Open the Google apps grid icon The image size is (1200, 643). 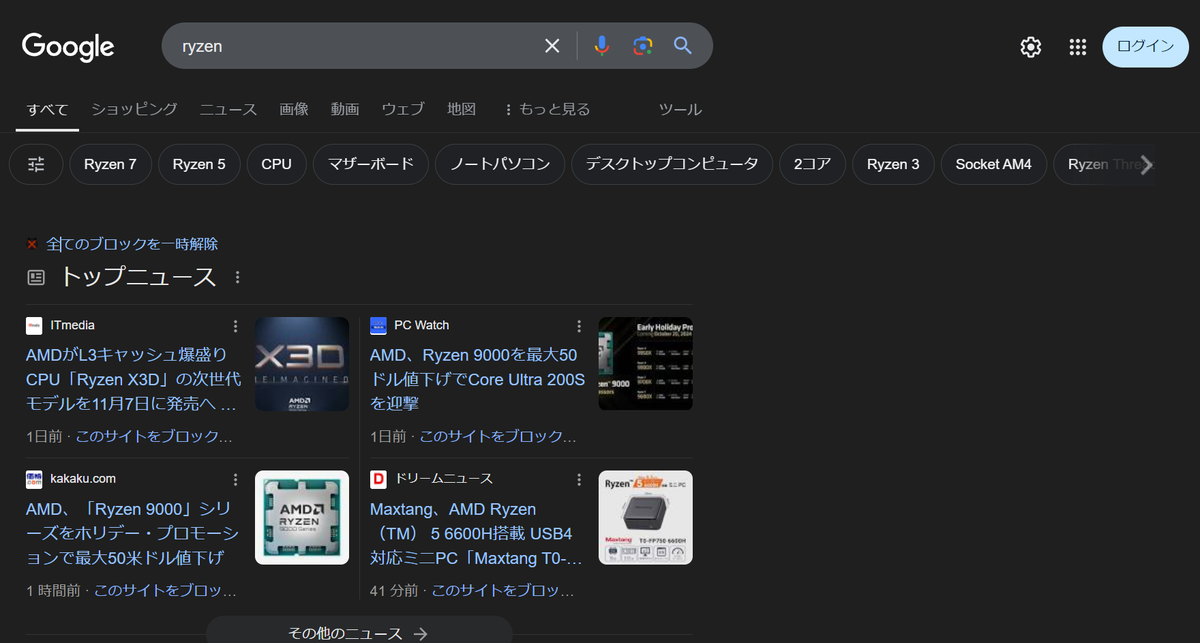click(1077, 47)
